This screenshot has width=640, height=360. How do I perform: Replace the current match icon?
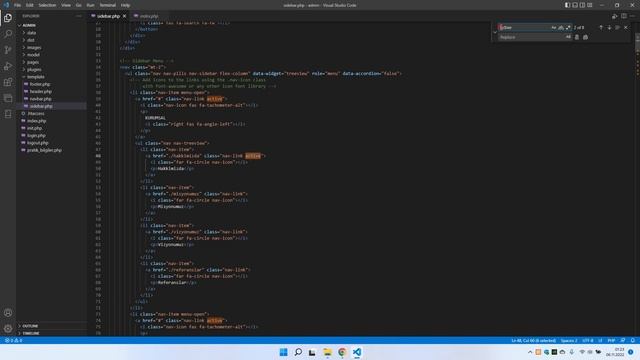[577, 37]
